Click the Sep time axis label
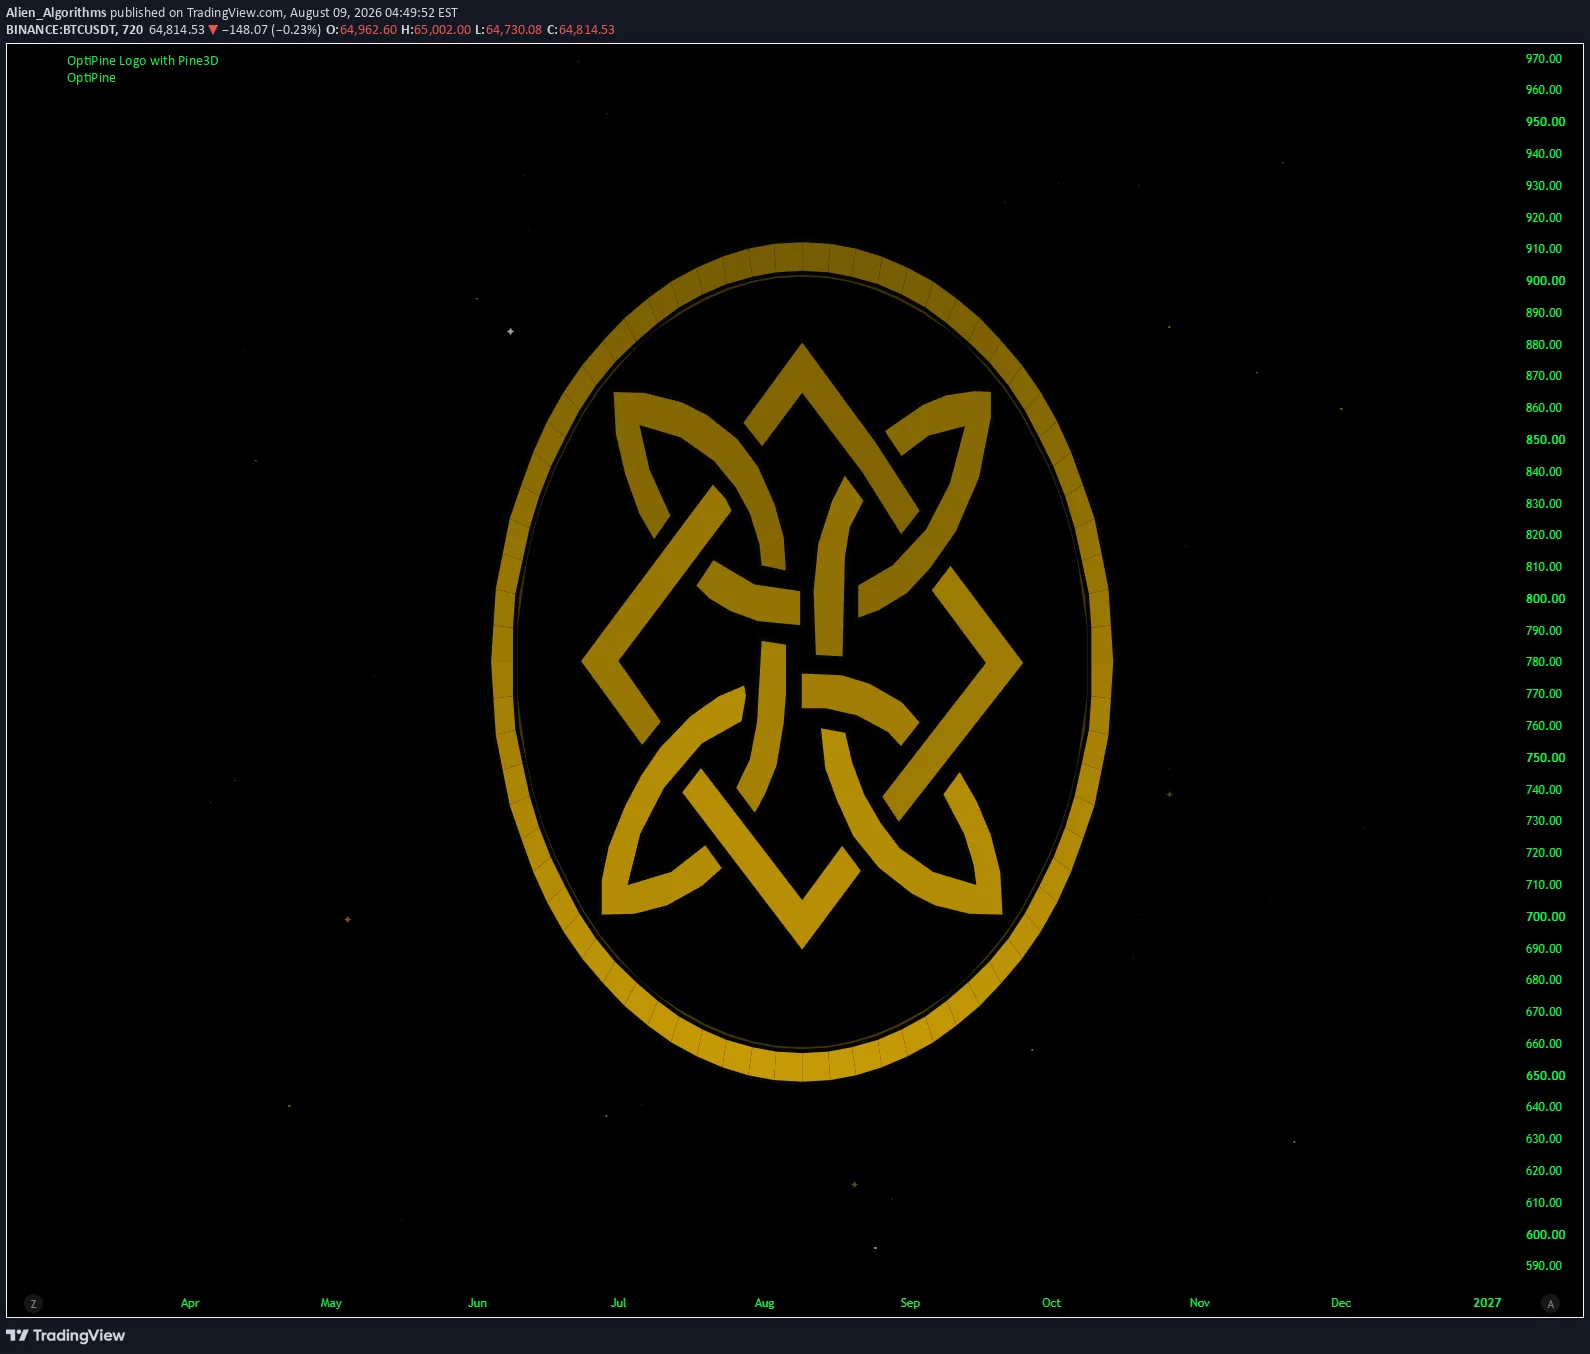The image size is (1590, 1354). [x=910, y=1303]
